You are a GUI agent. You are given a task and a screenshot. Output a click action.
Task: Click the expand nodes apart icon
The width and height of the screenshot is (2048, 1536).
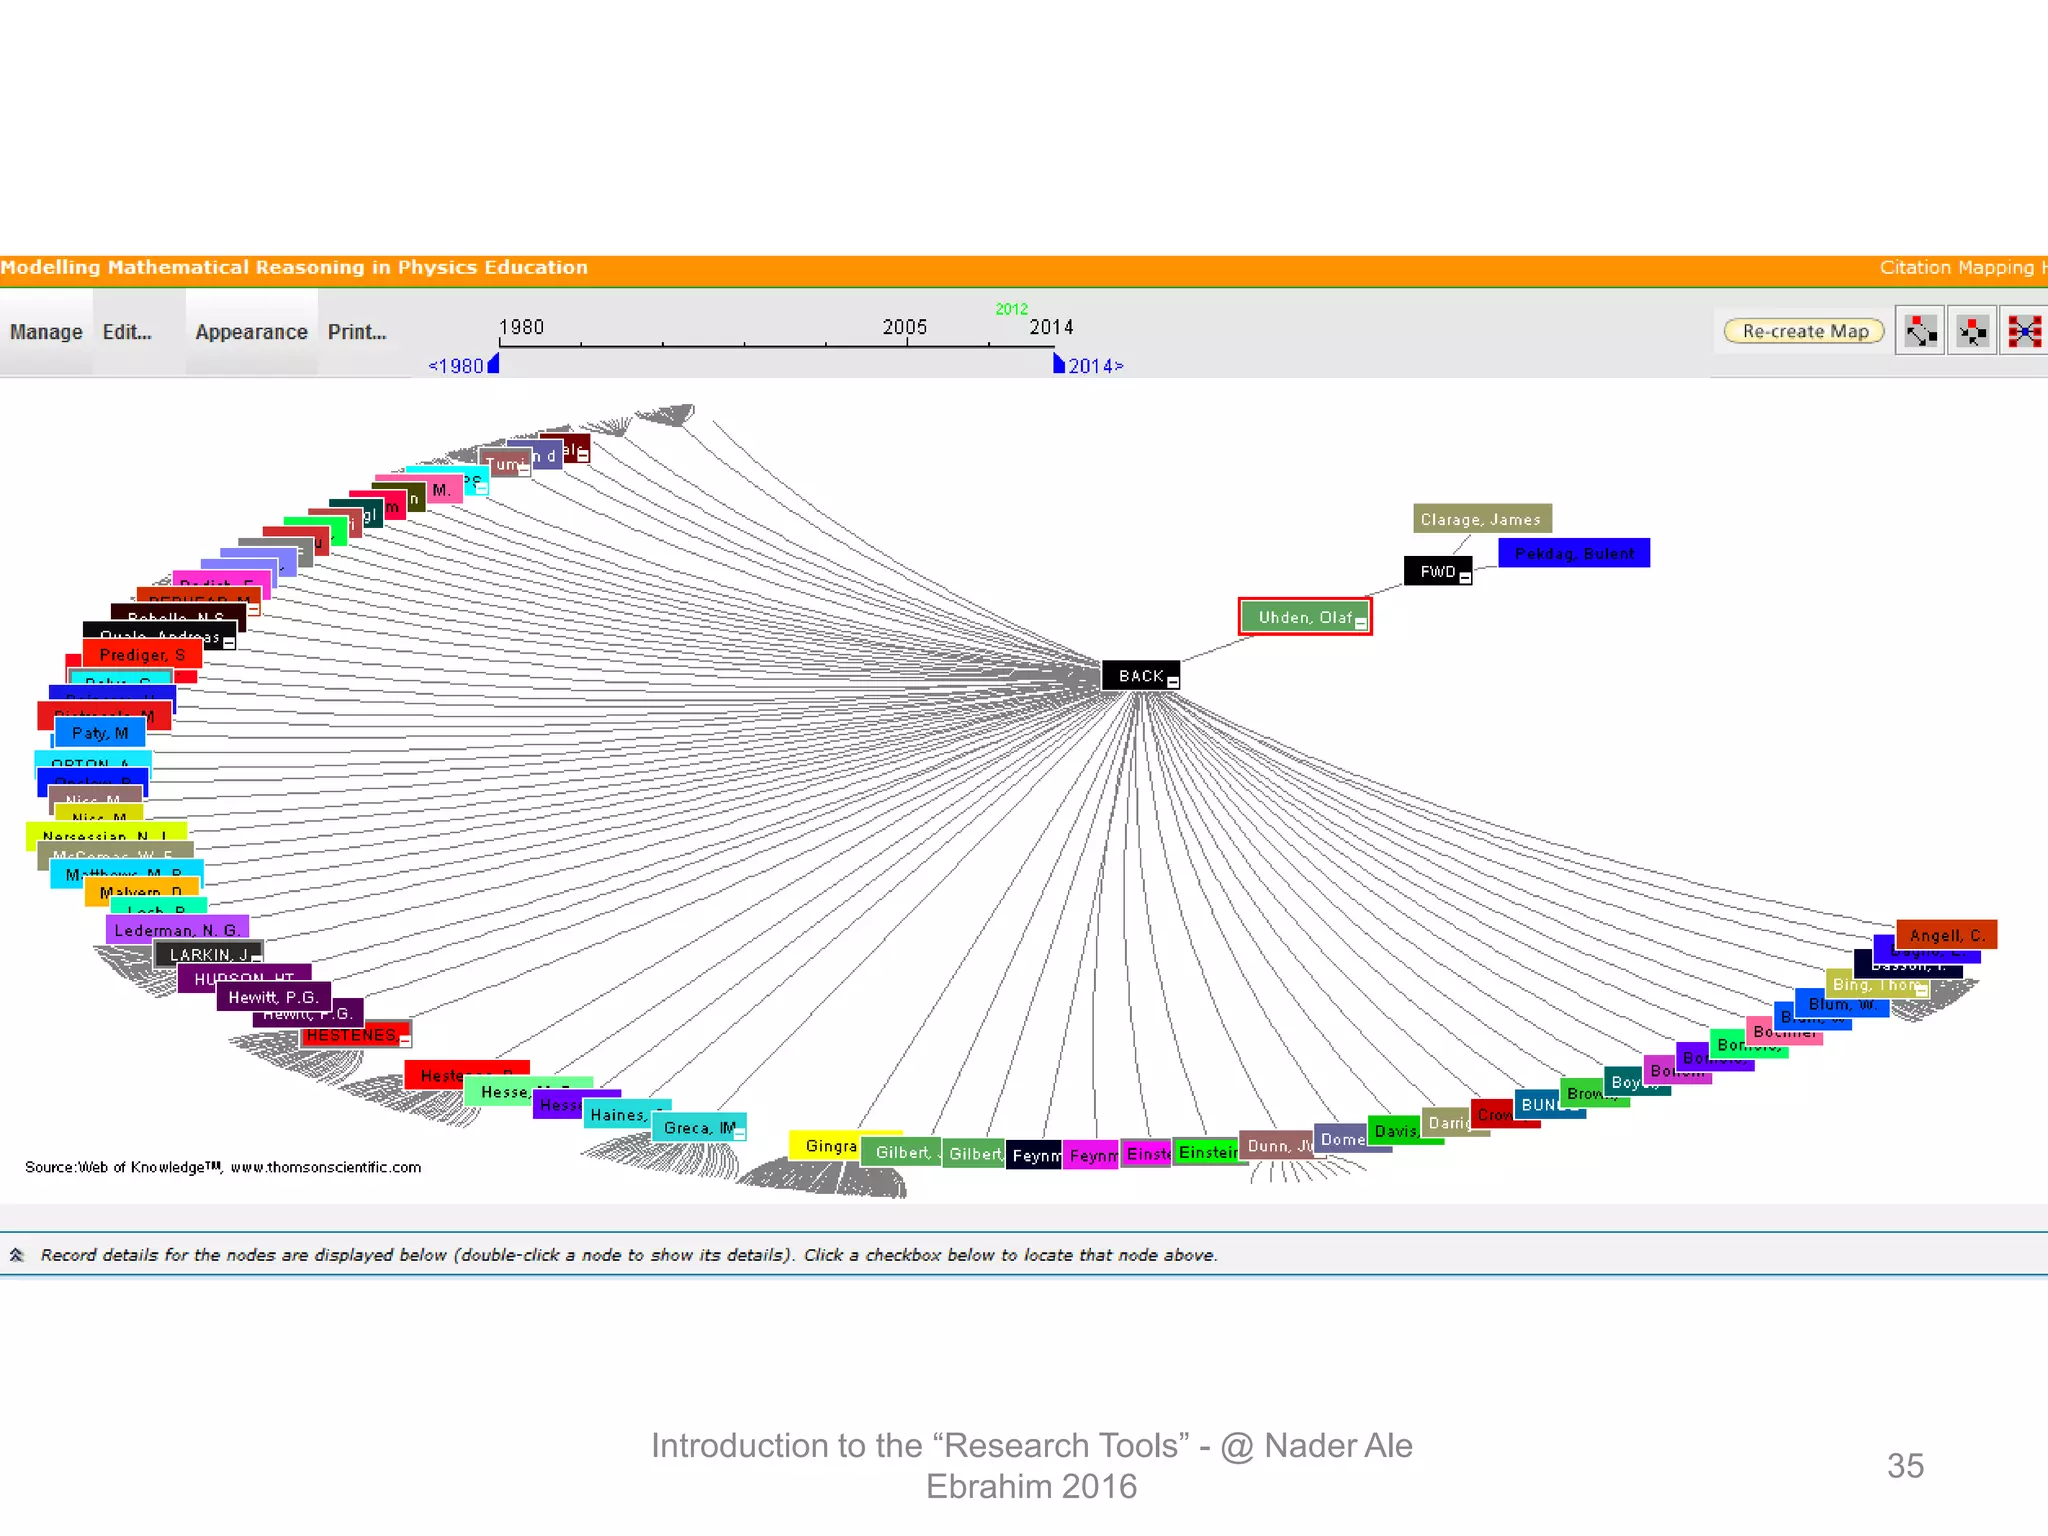(x=1920, y=331)
